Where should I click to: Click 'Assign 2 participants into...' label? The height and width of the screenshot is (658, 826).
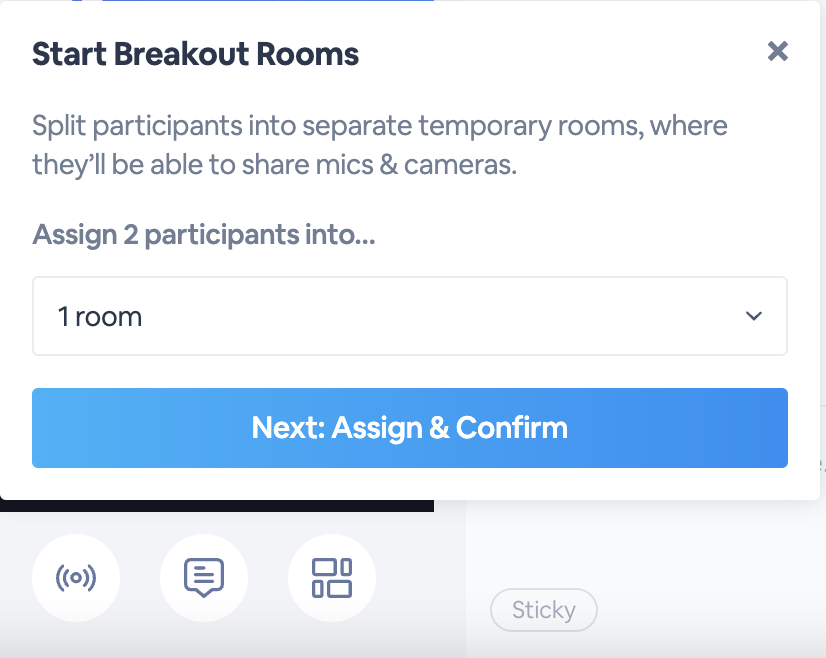[204, 235]
